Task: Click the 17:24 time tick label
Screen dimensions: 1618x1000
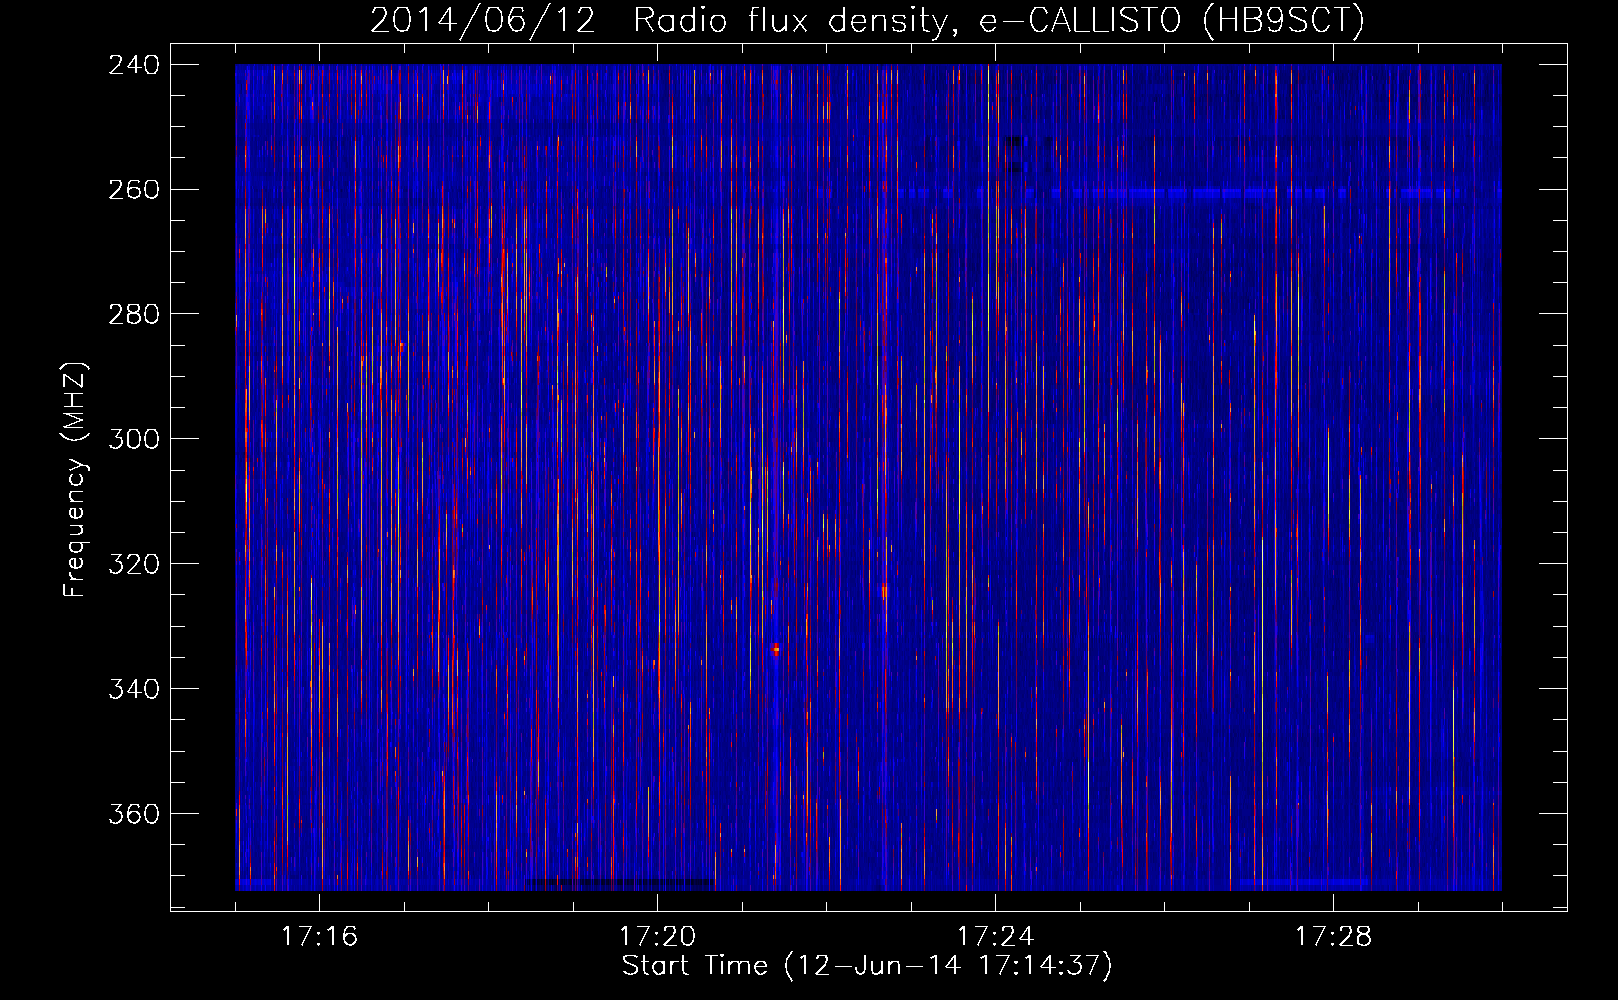Action: (x=995, y=937)
